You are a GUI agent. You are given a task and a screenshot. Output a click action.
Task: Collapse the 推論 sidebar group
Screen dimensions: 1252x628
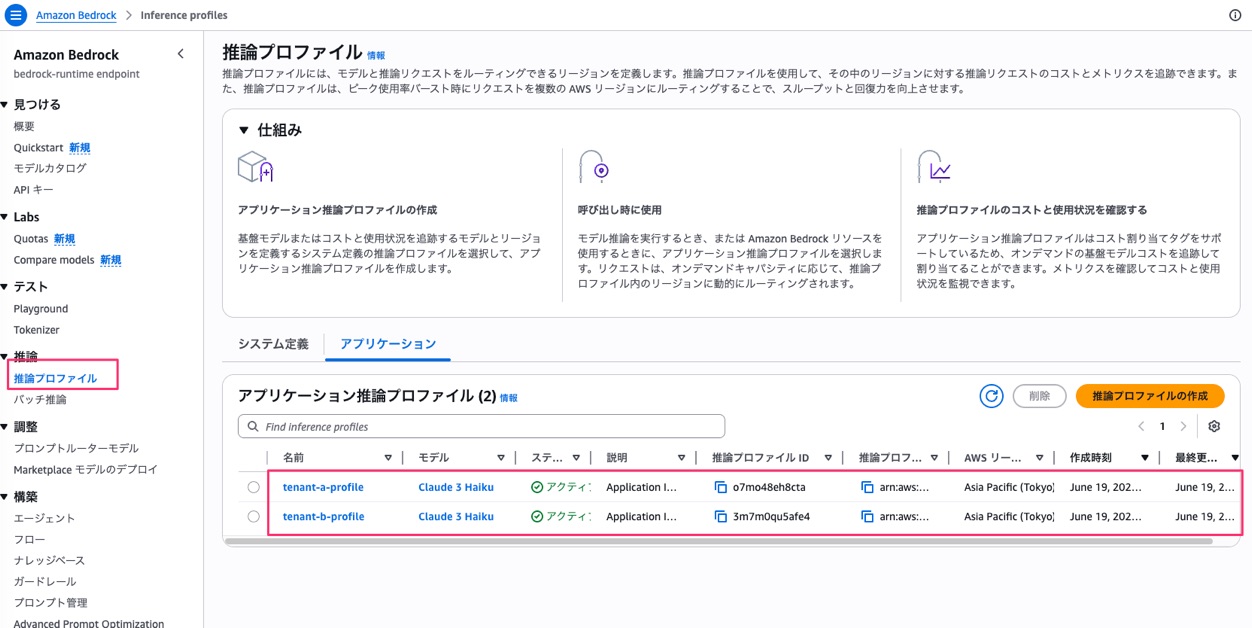click(5, 357)
